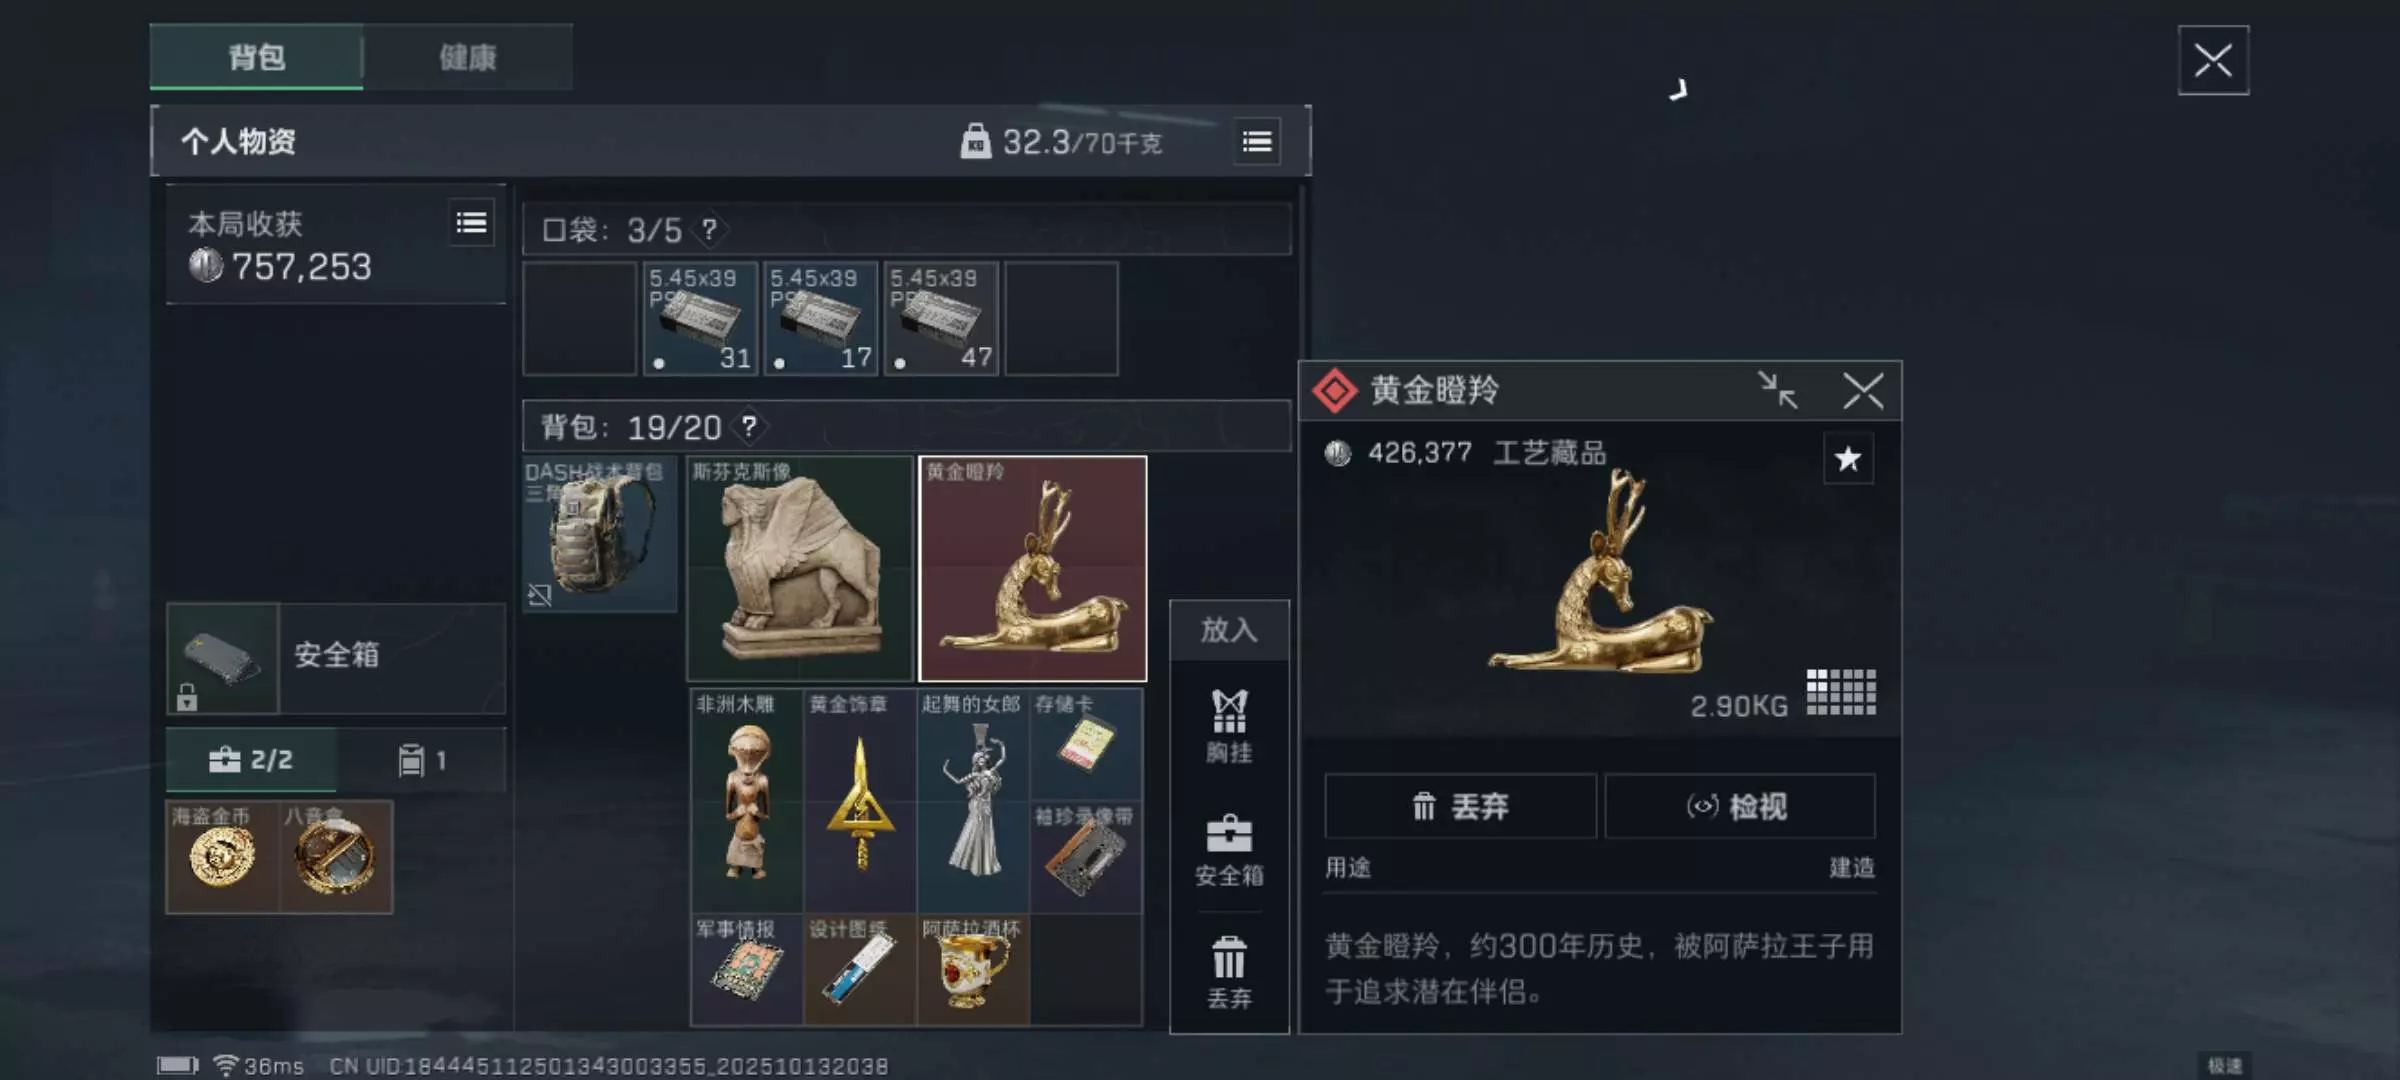Click the 丢弃 trash icon in sidebar

point(1229,972)
